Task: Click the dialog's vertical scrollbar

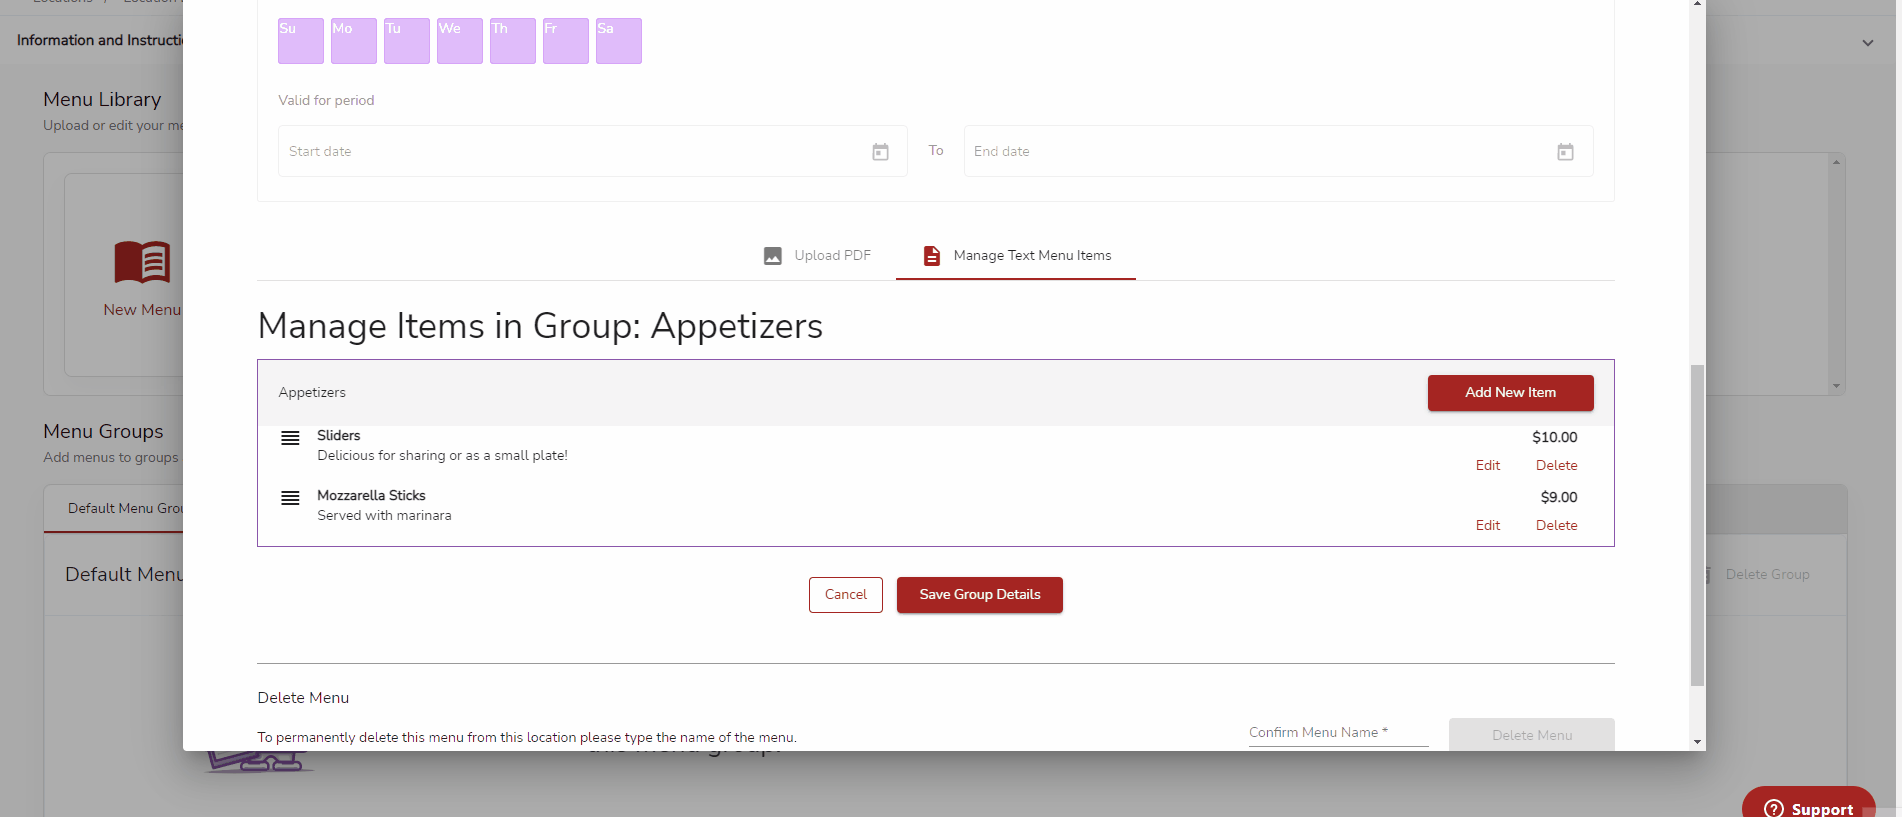Action: tap(1697, 525)
